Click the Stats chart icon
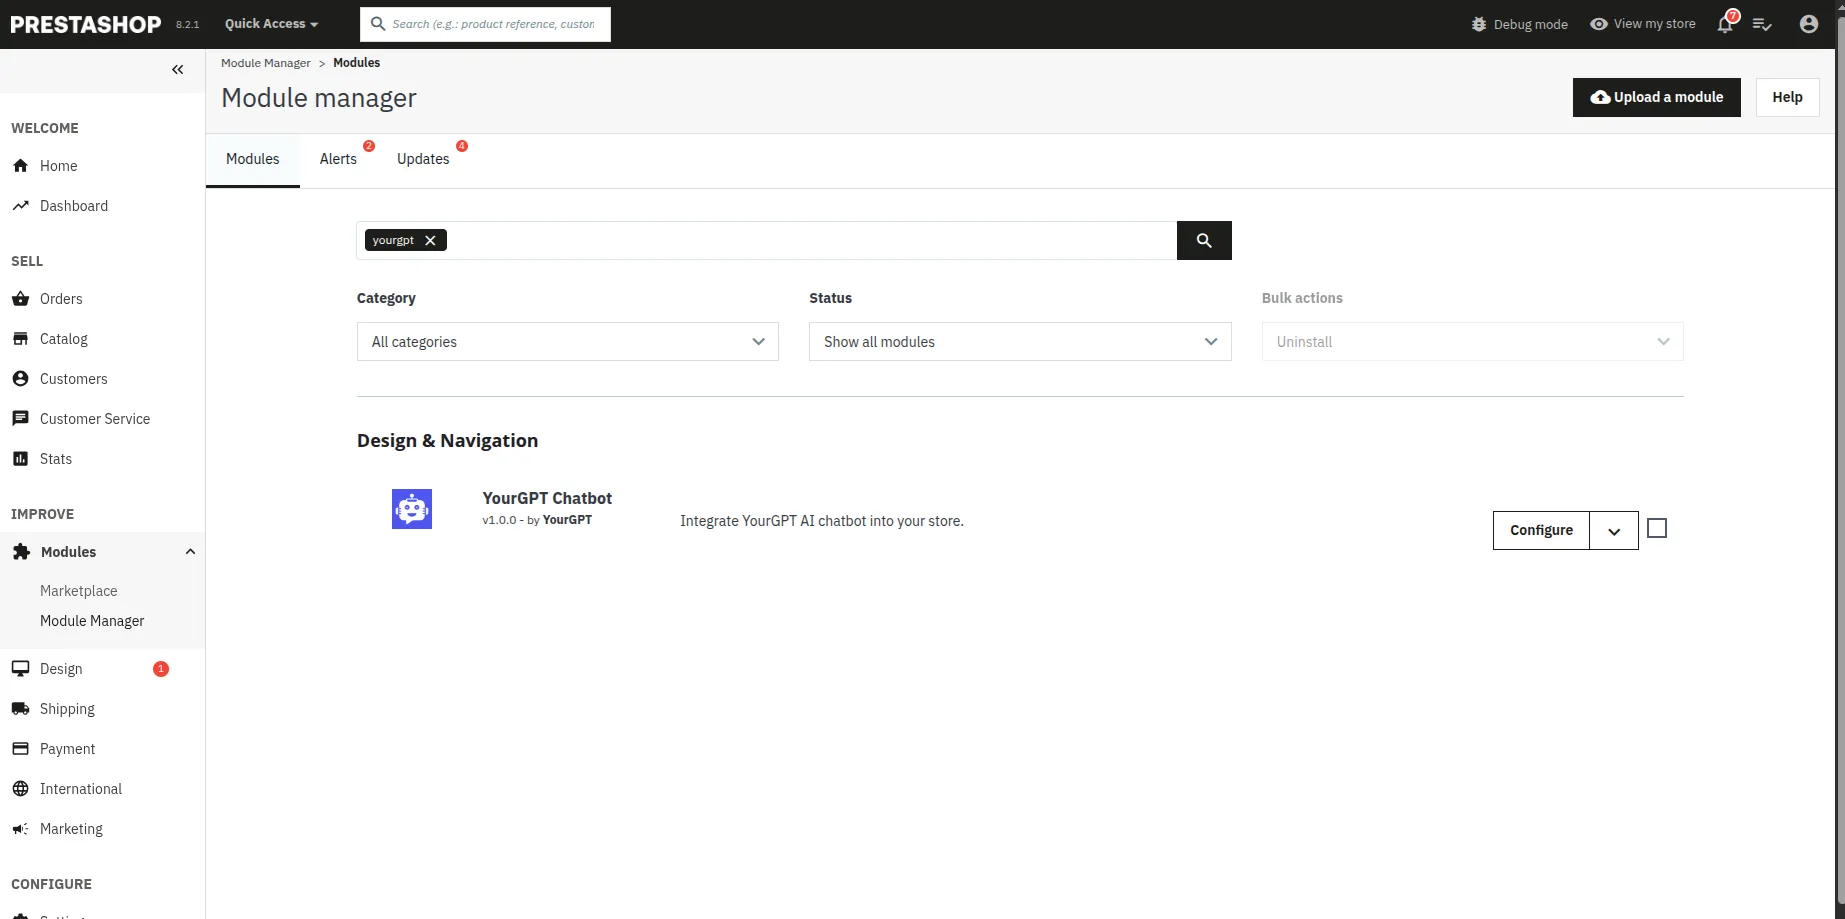Image resolution: width=1845 pixels, height=919 pixels. pyautogui.click(x=21, y=458)
